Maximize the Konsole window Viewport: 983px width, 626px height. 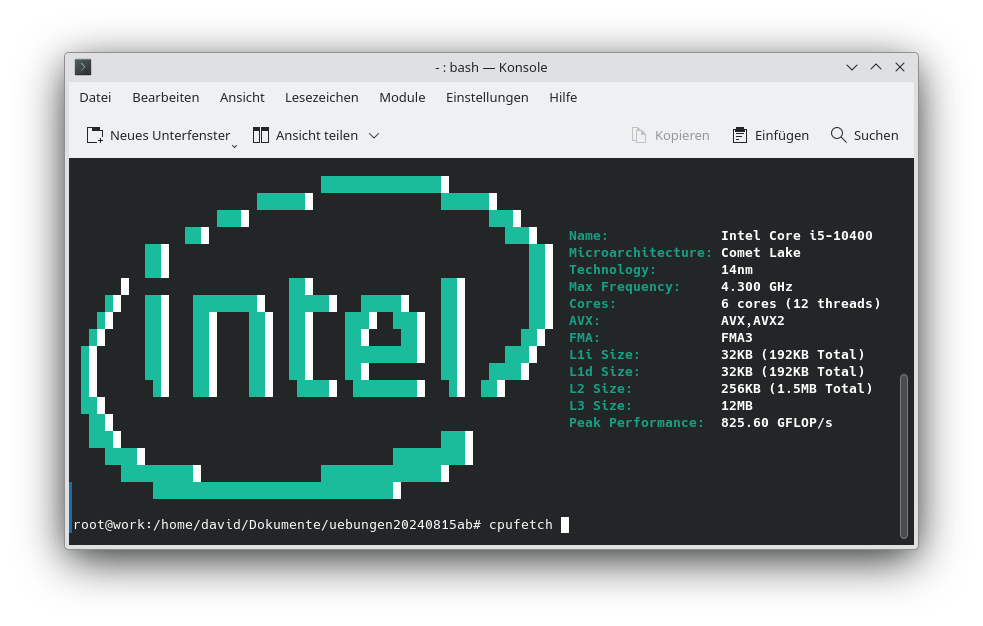coord(875,67)
